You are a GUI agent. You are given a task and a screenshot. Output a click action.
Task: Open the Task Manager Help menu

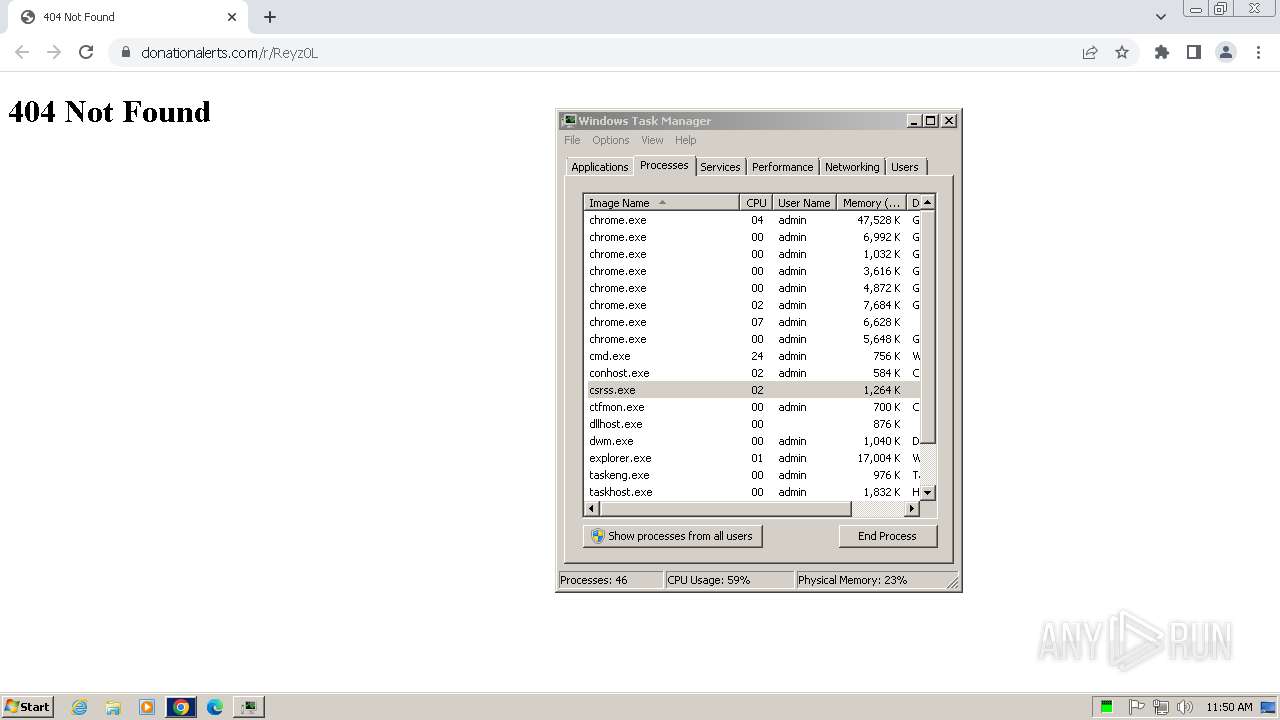tap(685, 140)
